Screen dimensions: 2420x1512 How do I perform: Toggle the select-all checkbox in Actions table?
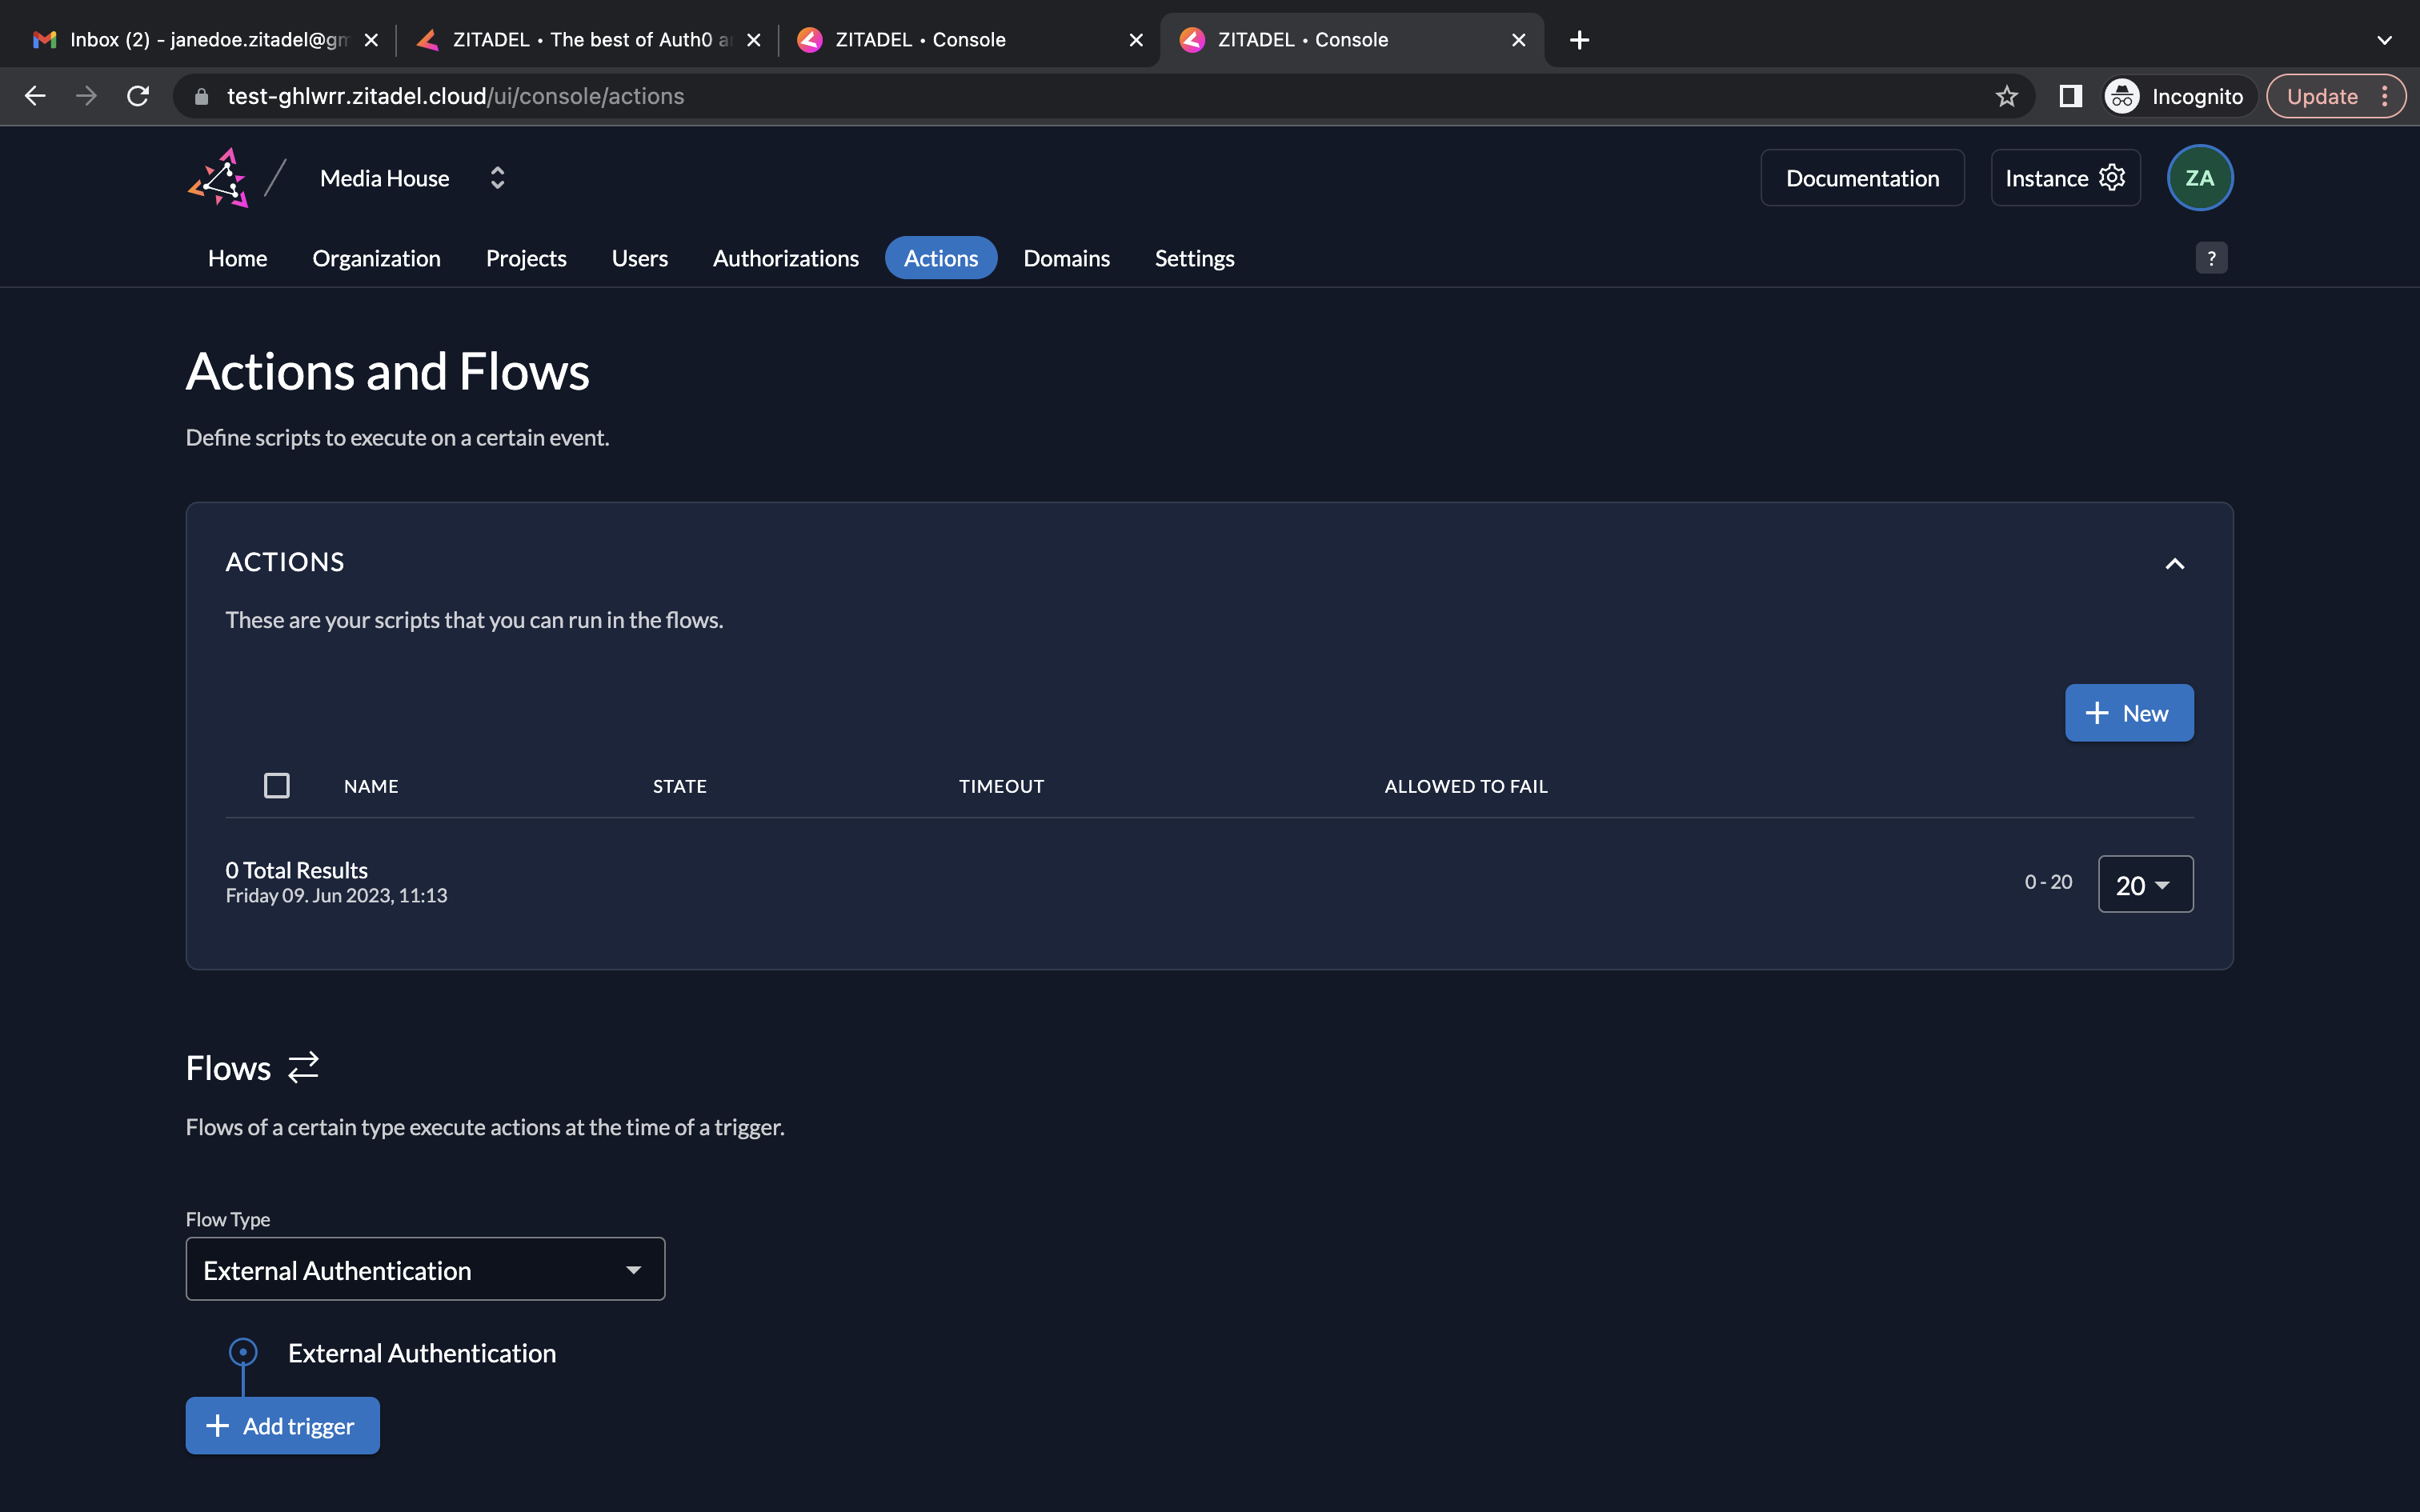coord(277,786)
